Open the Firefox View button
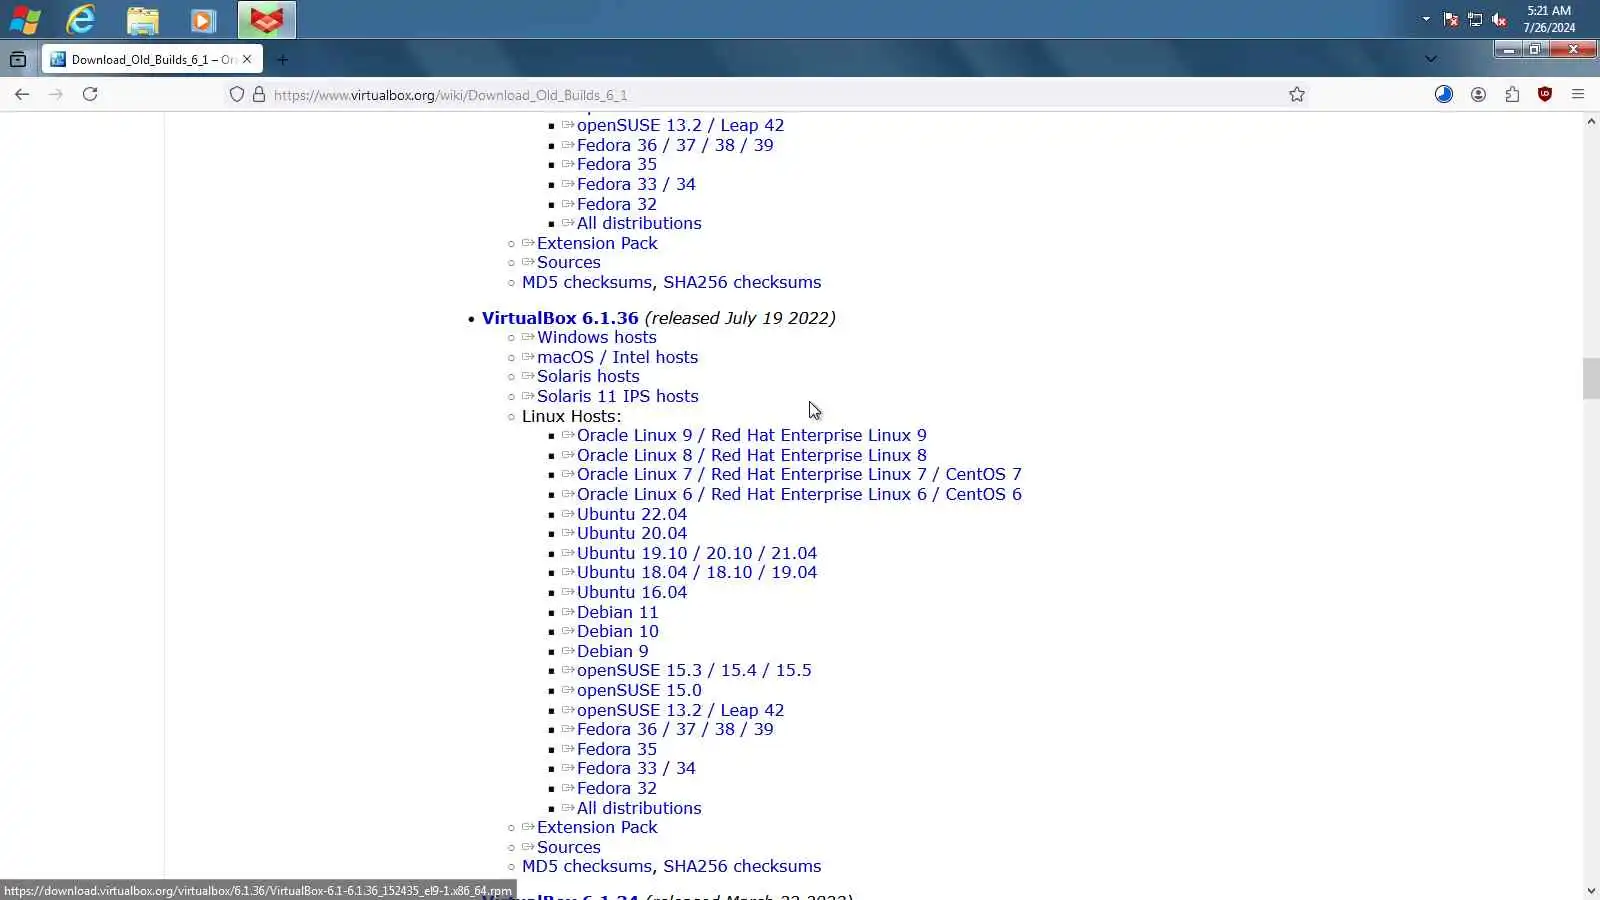The image size is (1600, 900). (x=18, y=59)
